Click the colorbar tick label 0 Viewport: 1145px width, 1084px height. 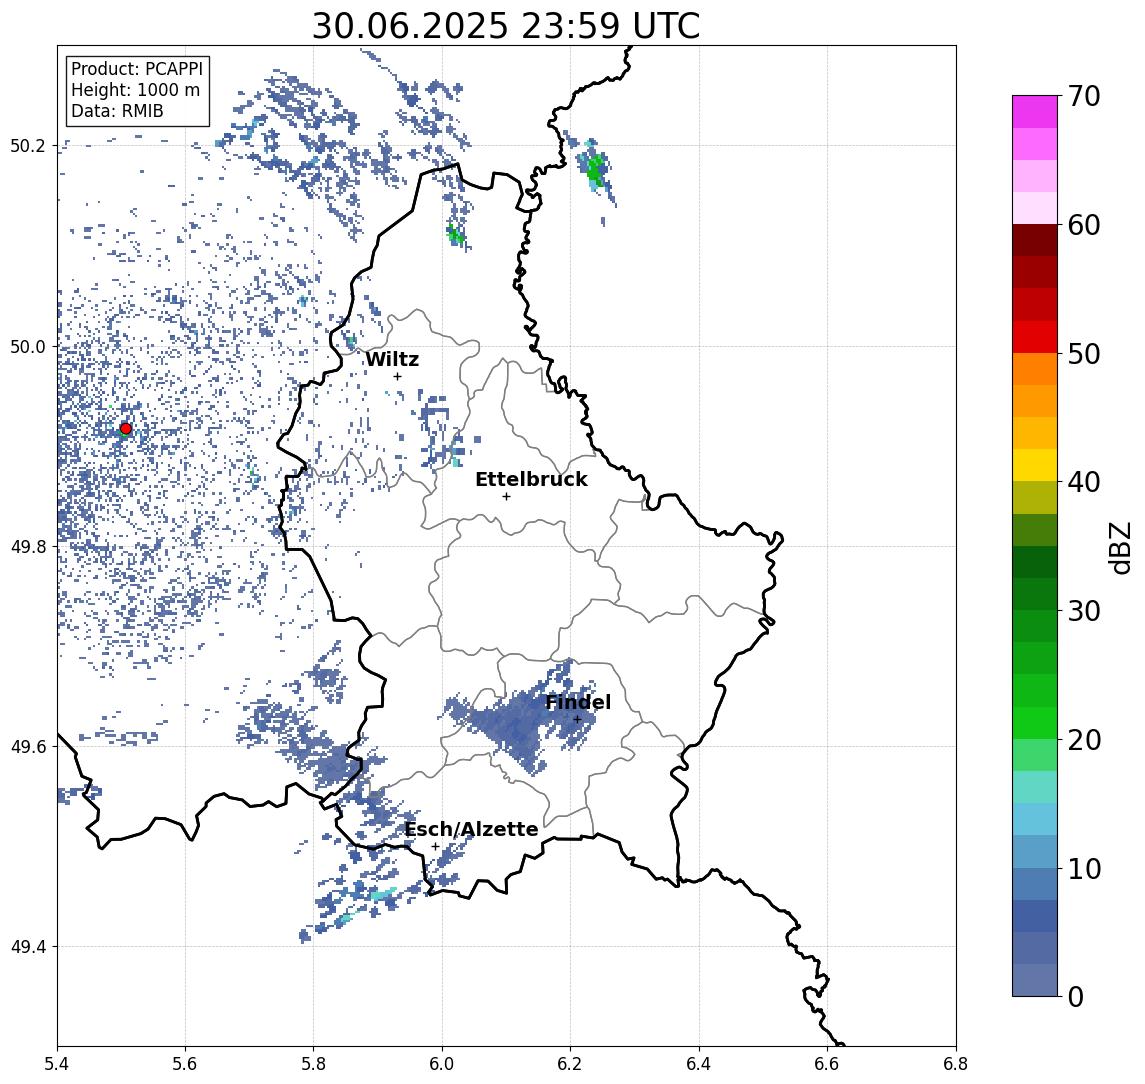(1076, 996)
